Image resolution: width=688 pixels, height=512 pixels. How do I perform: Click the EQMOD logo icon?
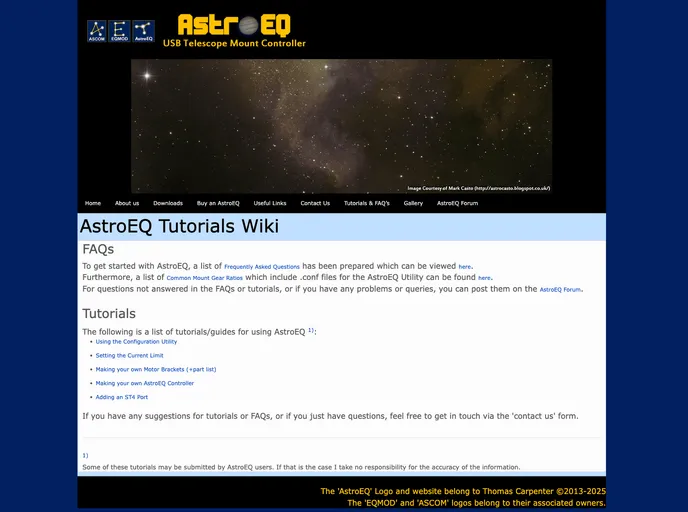click(119, 31)
